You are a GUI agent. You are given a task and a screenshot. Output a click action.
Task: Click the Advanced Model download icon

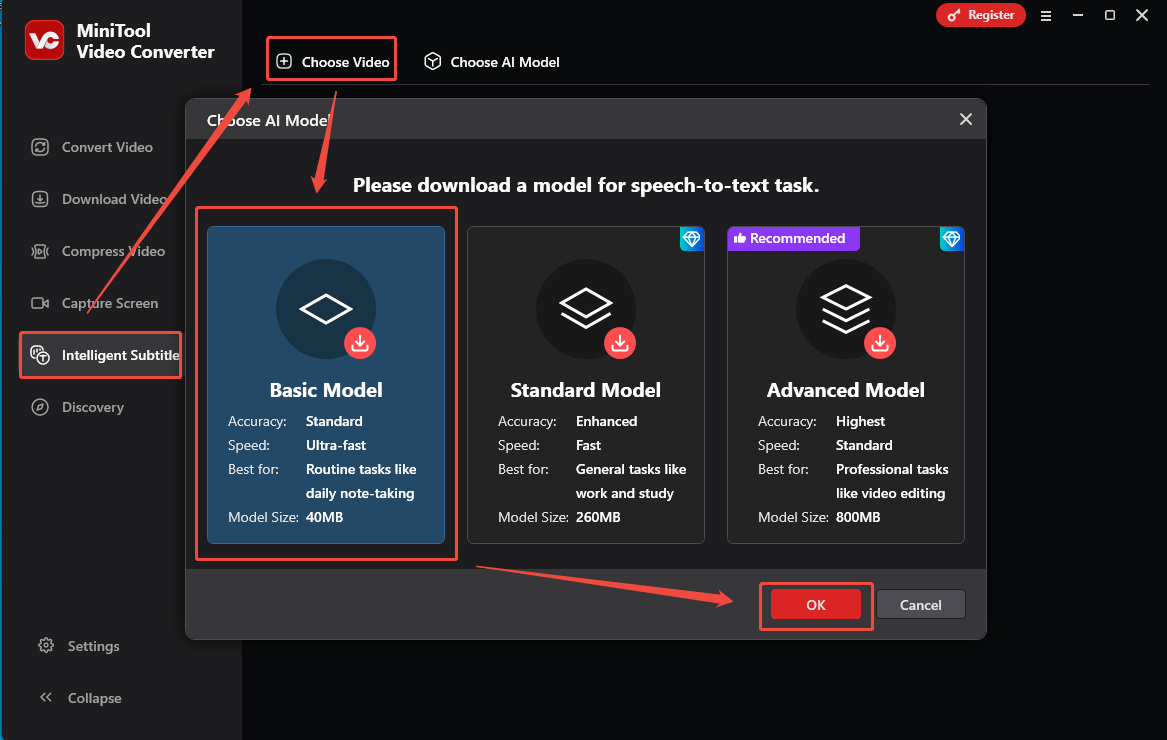click(880, 343)
